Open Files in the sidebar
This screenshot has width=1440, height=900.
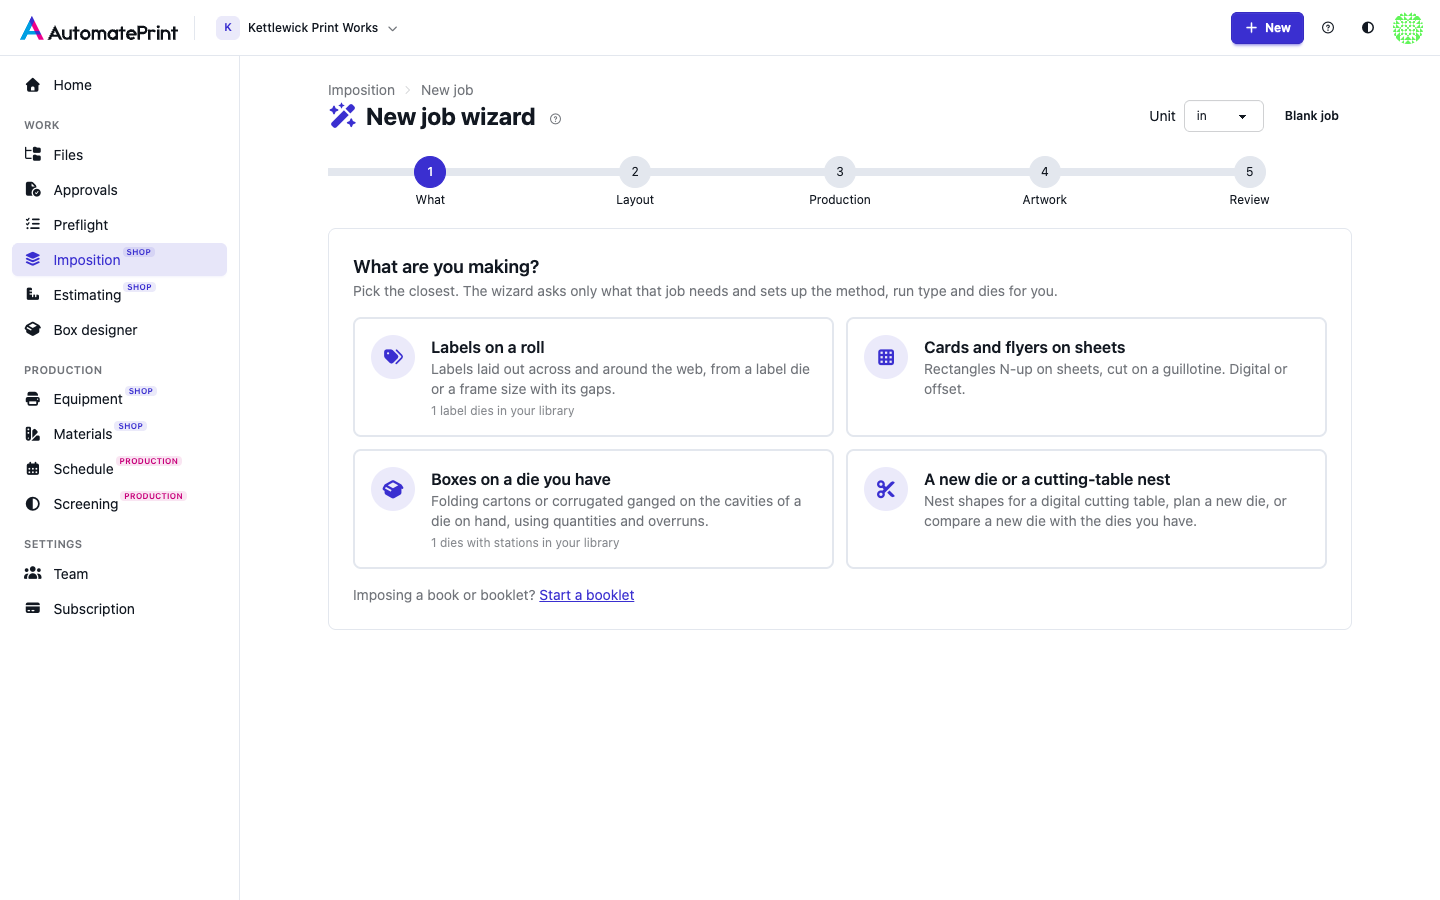coord(119,155)
